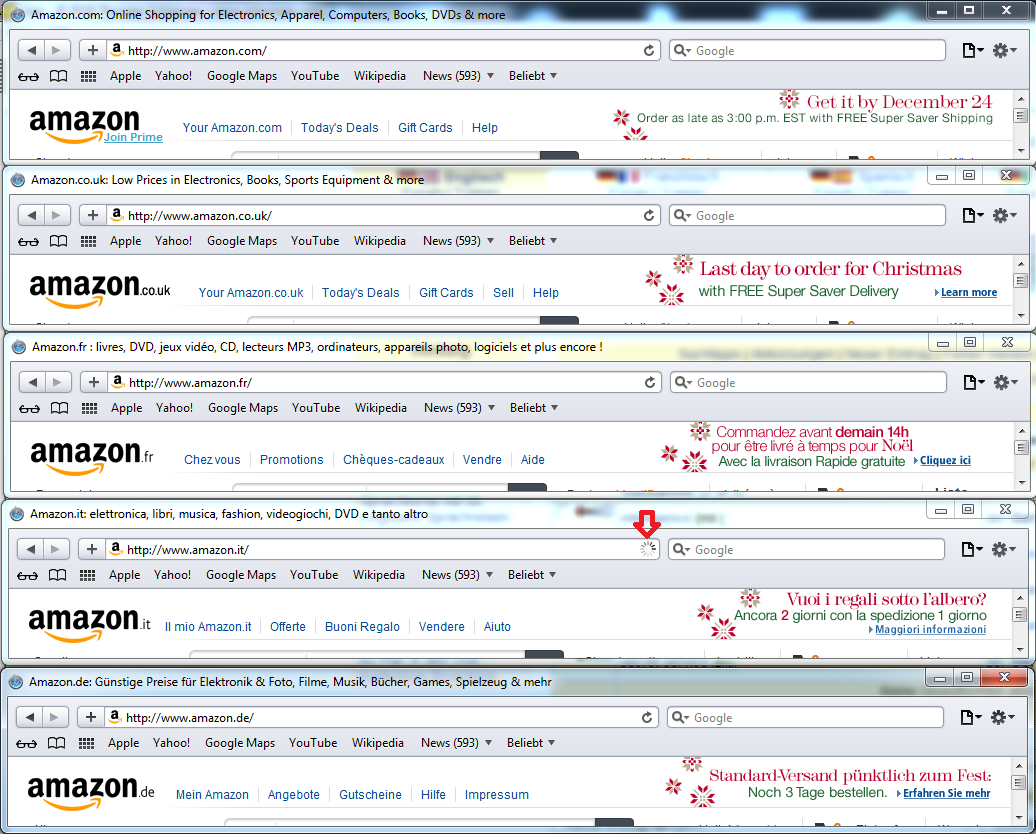This screenshot has height=834, width=1036.
Task: Click amazon.it logo
Action: click(x=89, y=625)
